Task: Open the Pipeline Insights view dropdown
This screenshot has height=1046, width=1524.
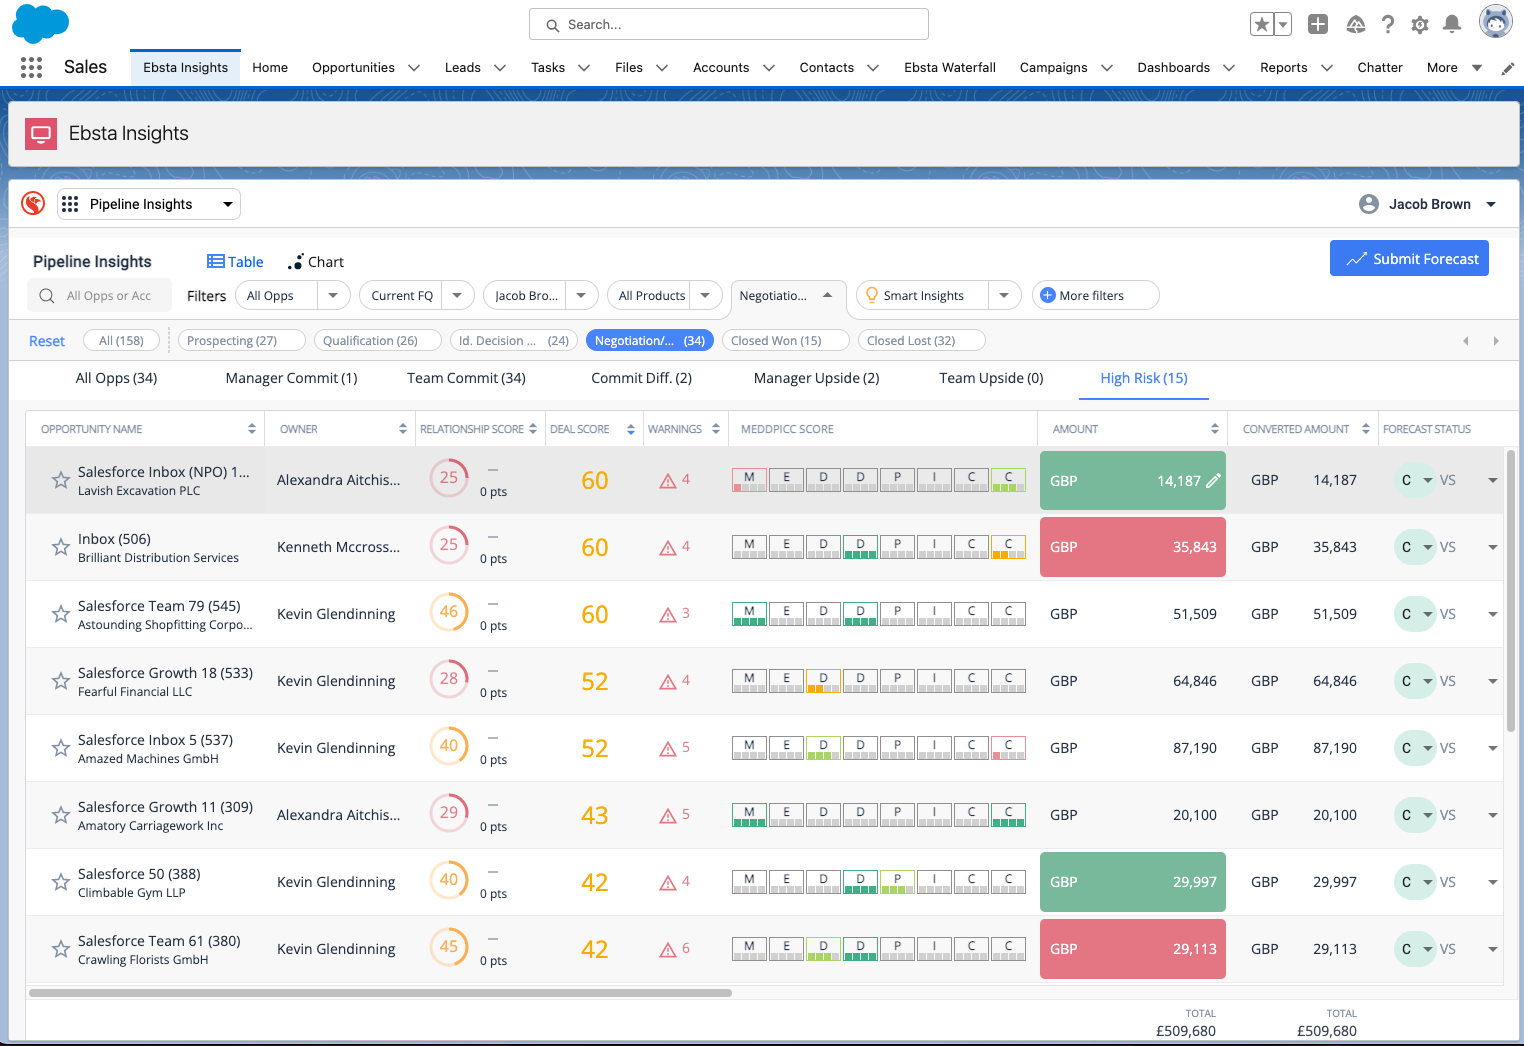Action: [x=149, y=204]
